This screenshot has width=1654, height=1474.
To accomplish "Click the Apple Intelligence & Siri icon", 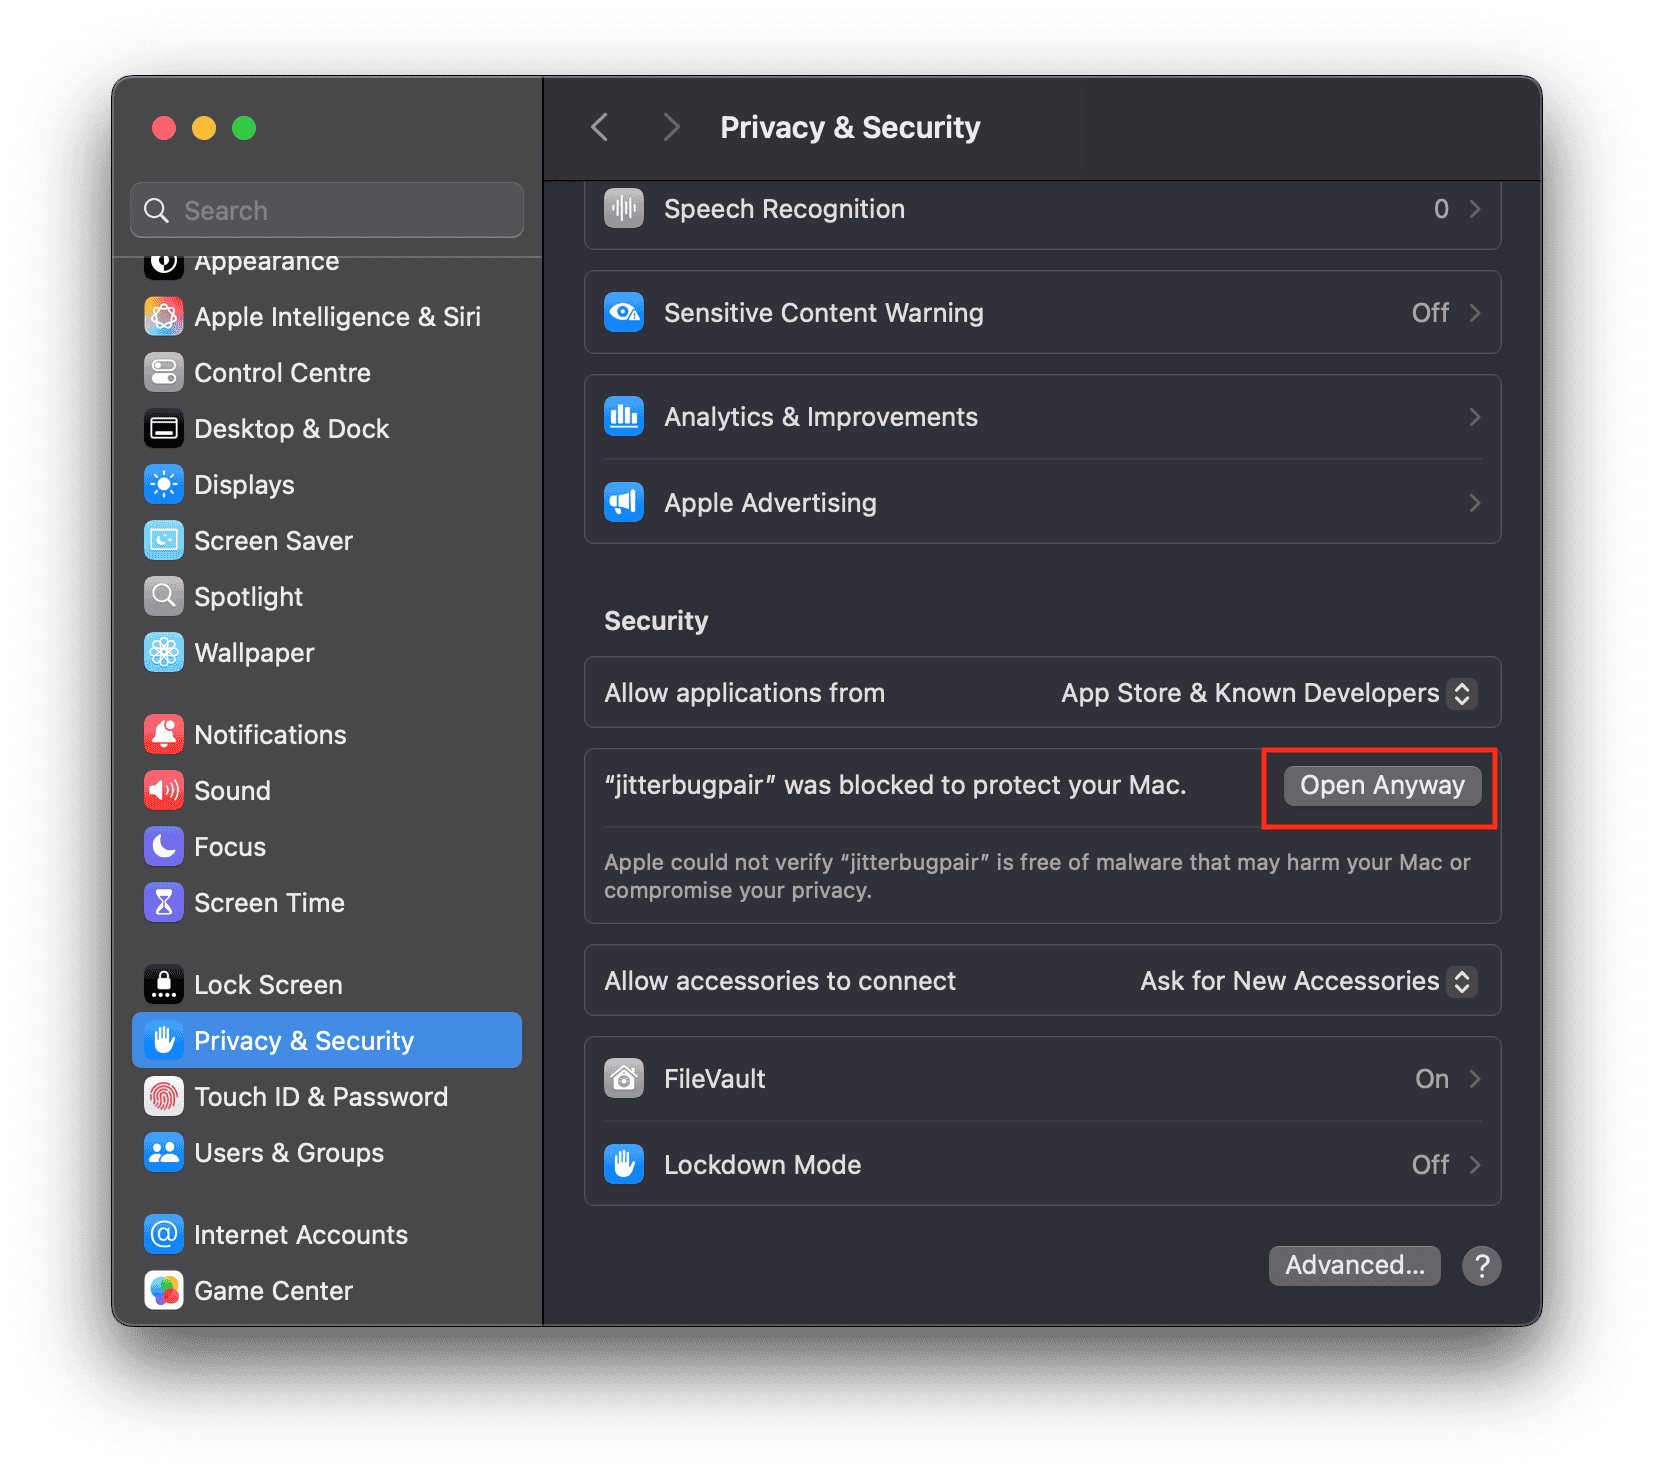I will (x=164, y=317).
